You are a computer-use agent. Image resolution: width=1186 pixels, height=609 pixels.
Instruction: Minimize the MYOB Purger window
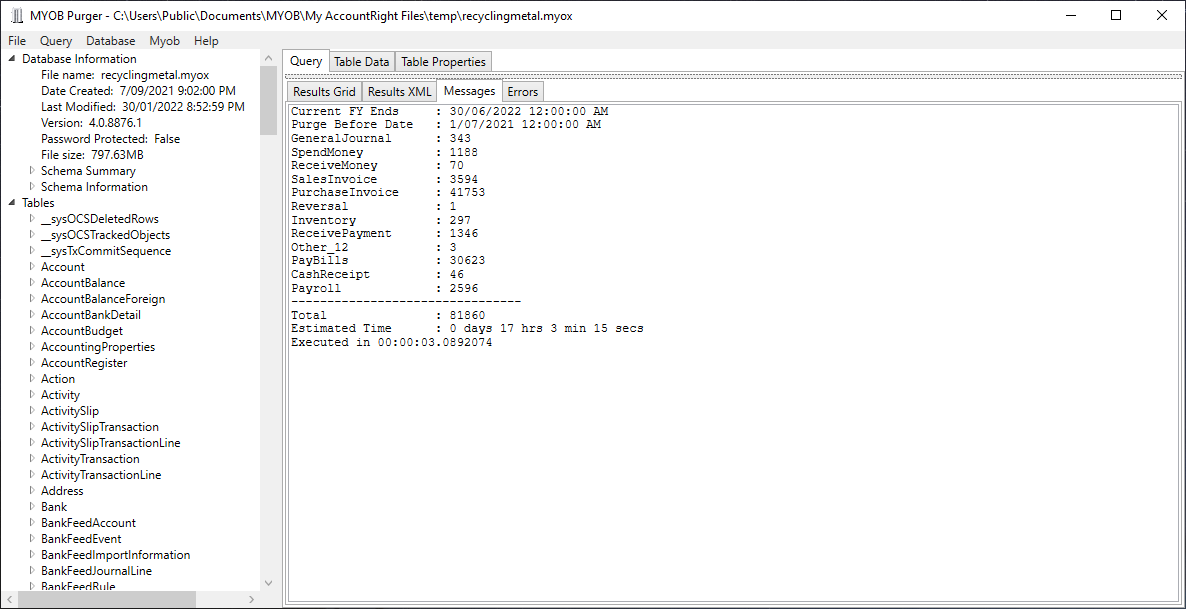(x=1071, y=15)
